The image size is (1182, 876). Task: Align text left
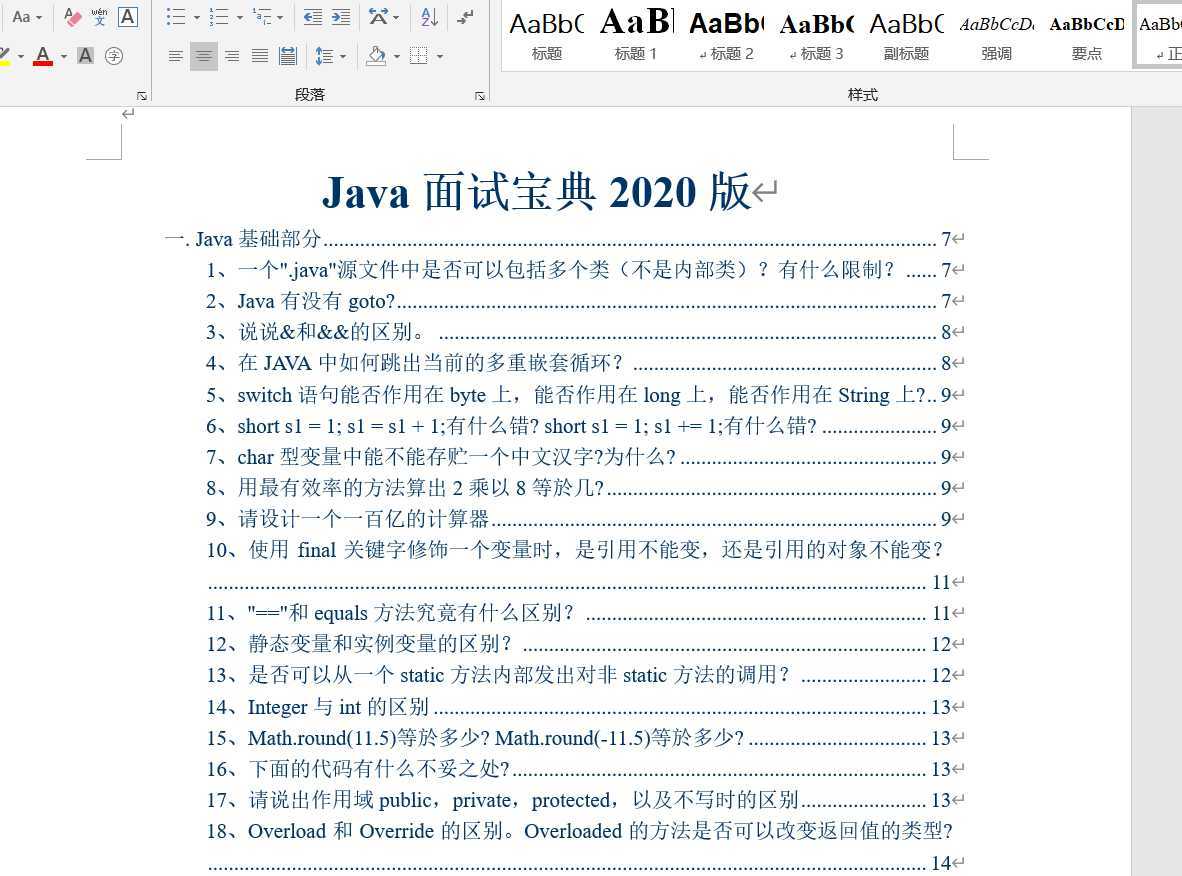(175, 56)
